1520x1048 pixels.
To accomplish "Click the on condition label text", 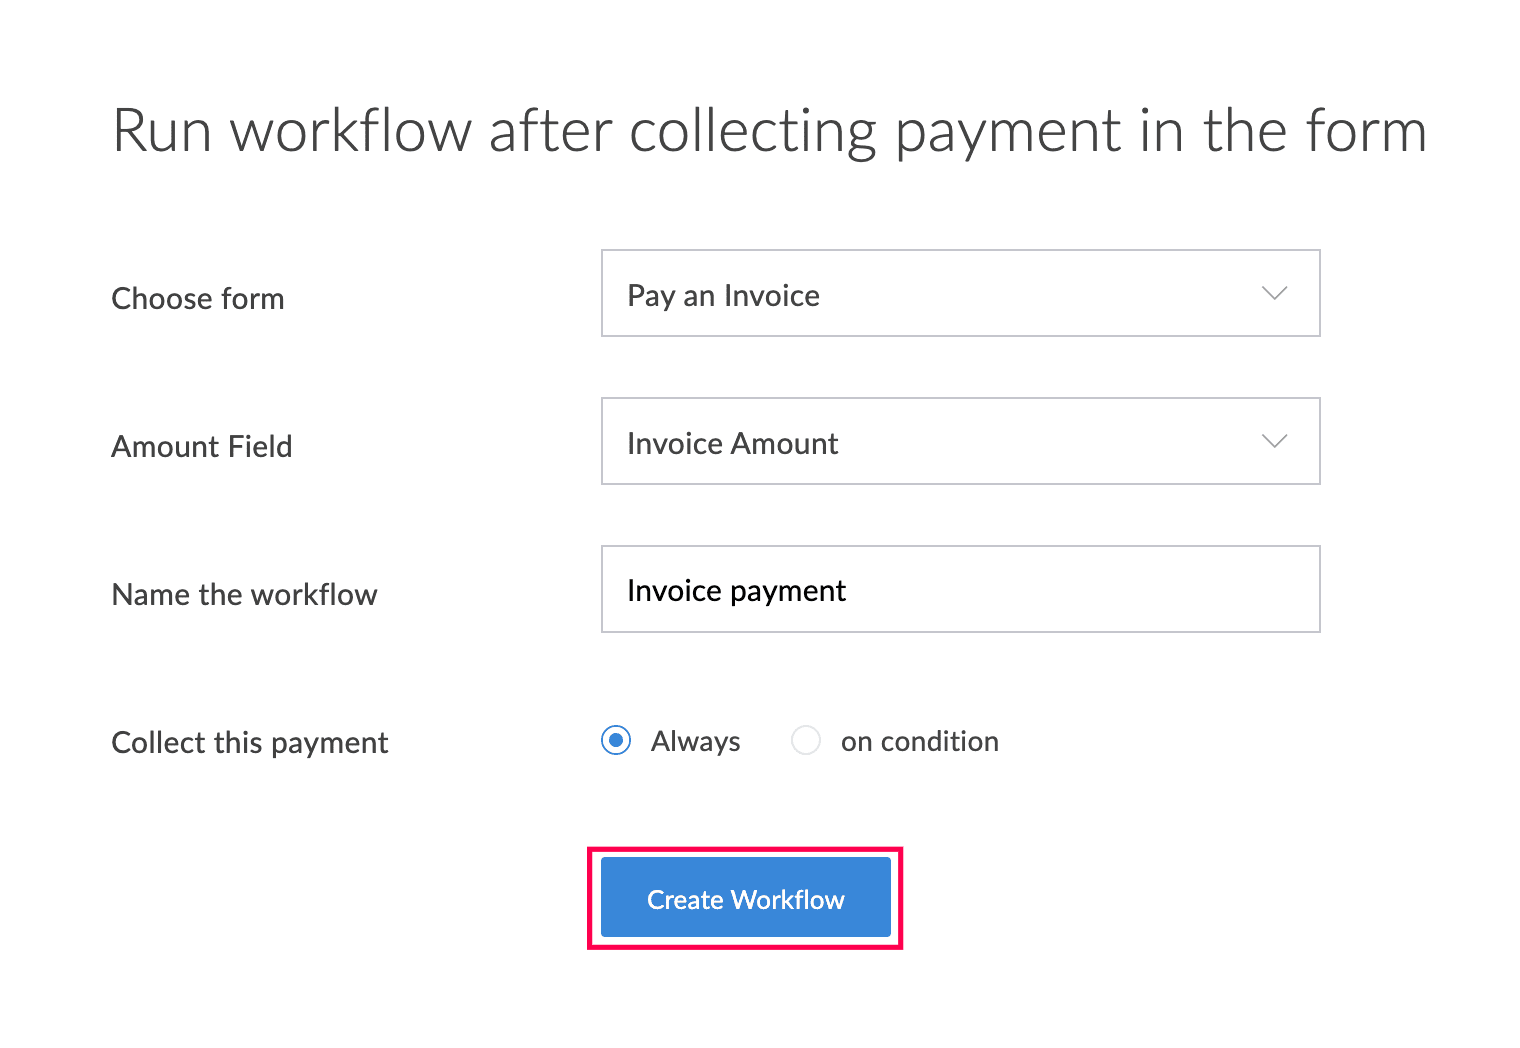I will [920, 741].
